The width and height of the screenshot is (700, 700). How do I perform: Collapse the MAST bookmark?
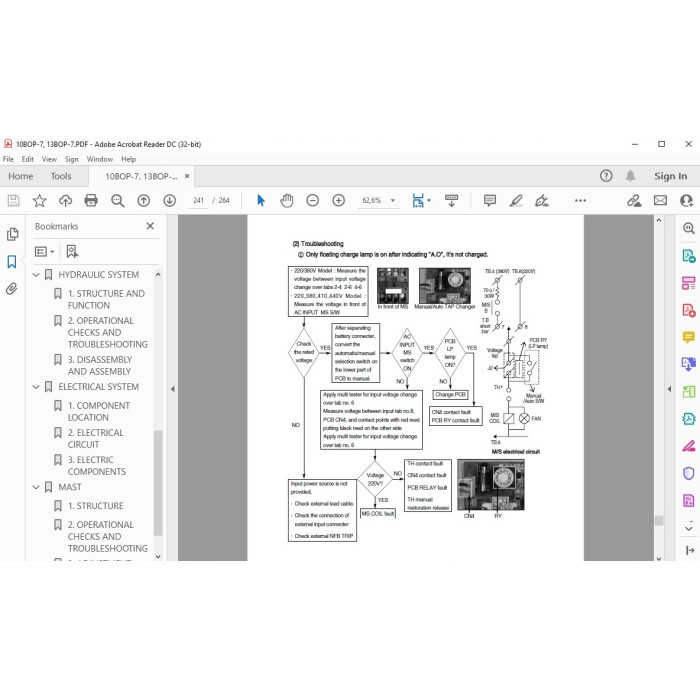tap(36, 488)
